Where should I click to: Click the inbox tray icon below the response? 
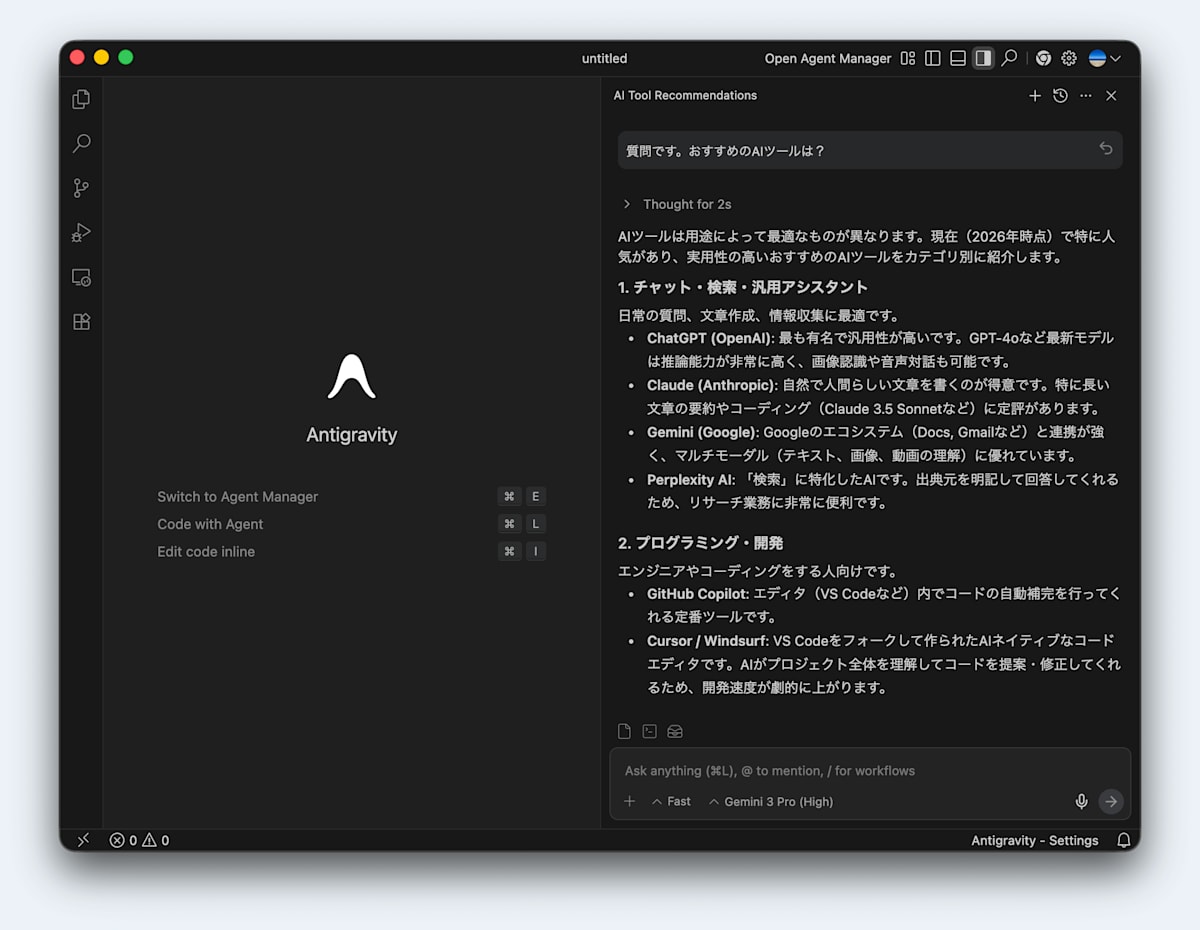(675, 731)
